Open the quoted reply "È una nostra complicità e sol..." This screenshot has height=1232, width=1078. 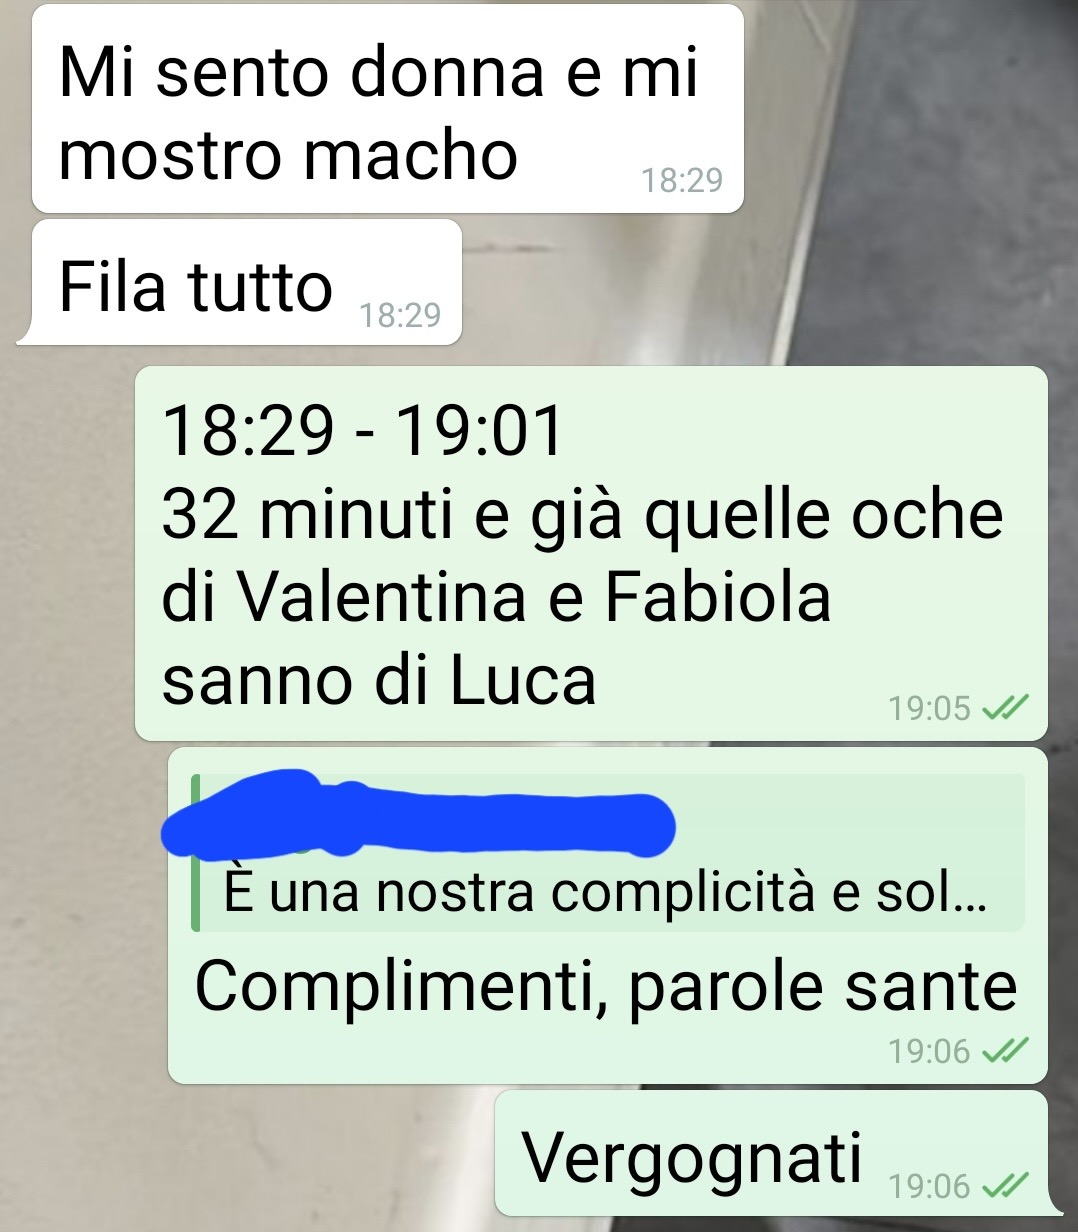point(608,852)
